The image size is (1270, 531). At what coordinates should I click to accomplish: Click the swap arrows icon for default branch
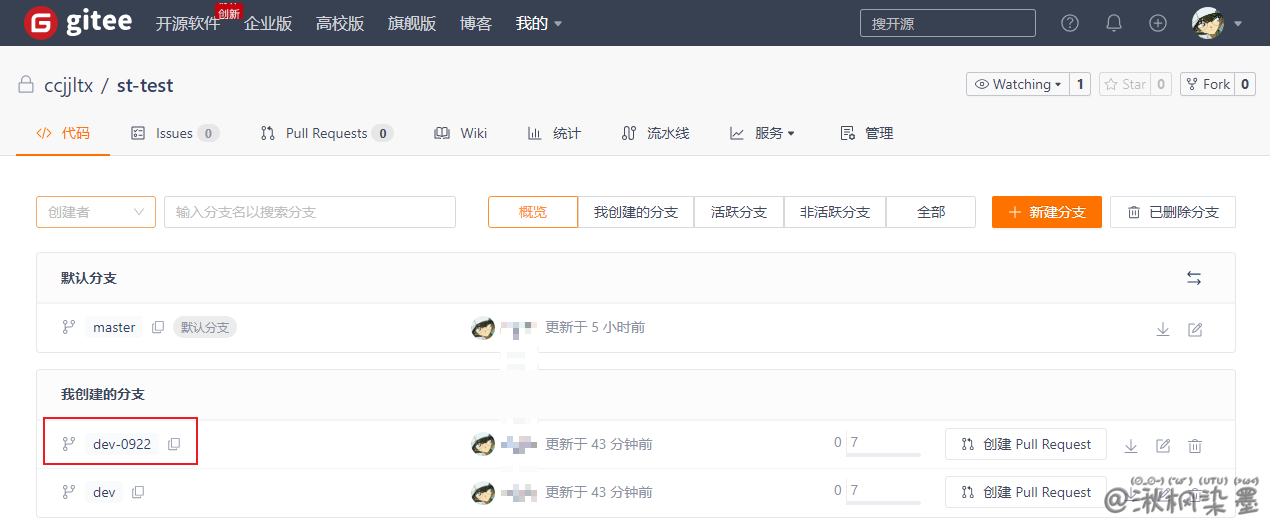tap(1194, 278)
